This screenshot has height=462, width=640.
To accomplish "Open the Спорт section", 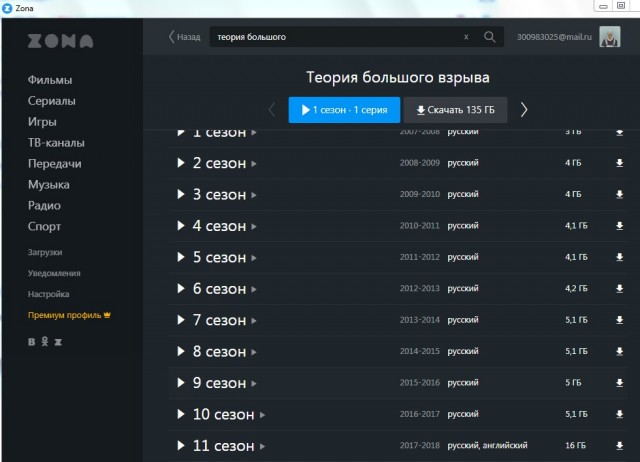I will click(x=44, y=227).
